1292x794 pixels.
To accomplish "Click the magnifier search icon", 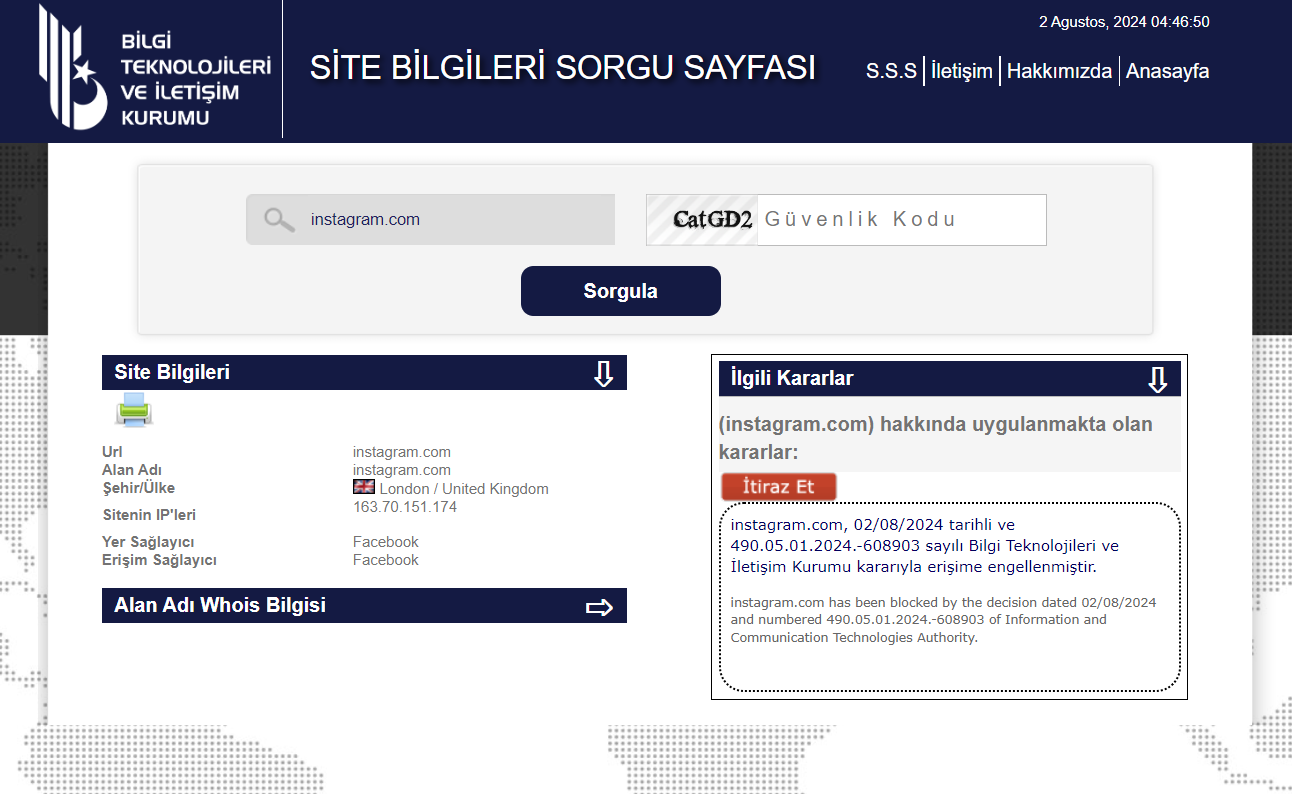I will (279, 220).
